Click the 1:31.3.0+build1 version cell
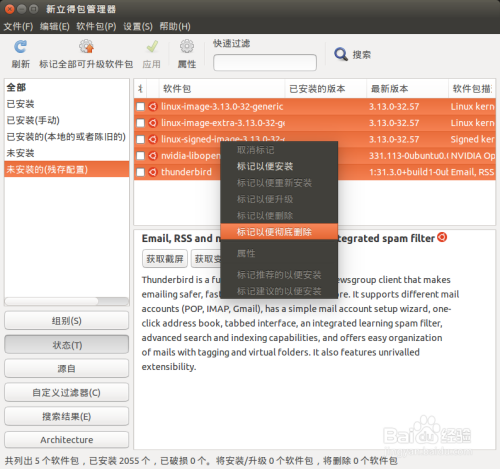Viewport: 500px width, 469px height. click(409, 172)
